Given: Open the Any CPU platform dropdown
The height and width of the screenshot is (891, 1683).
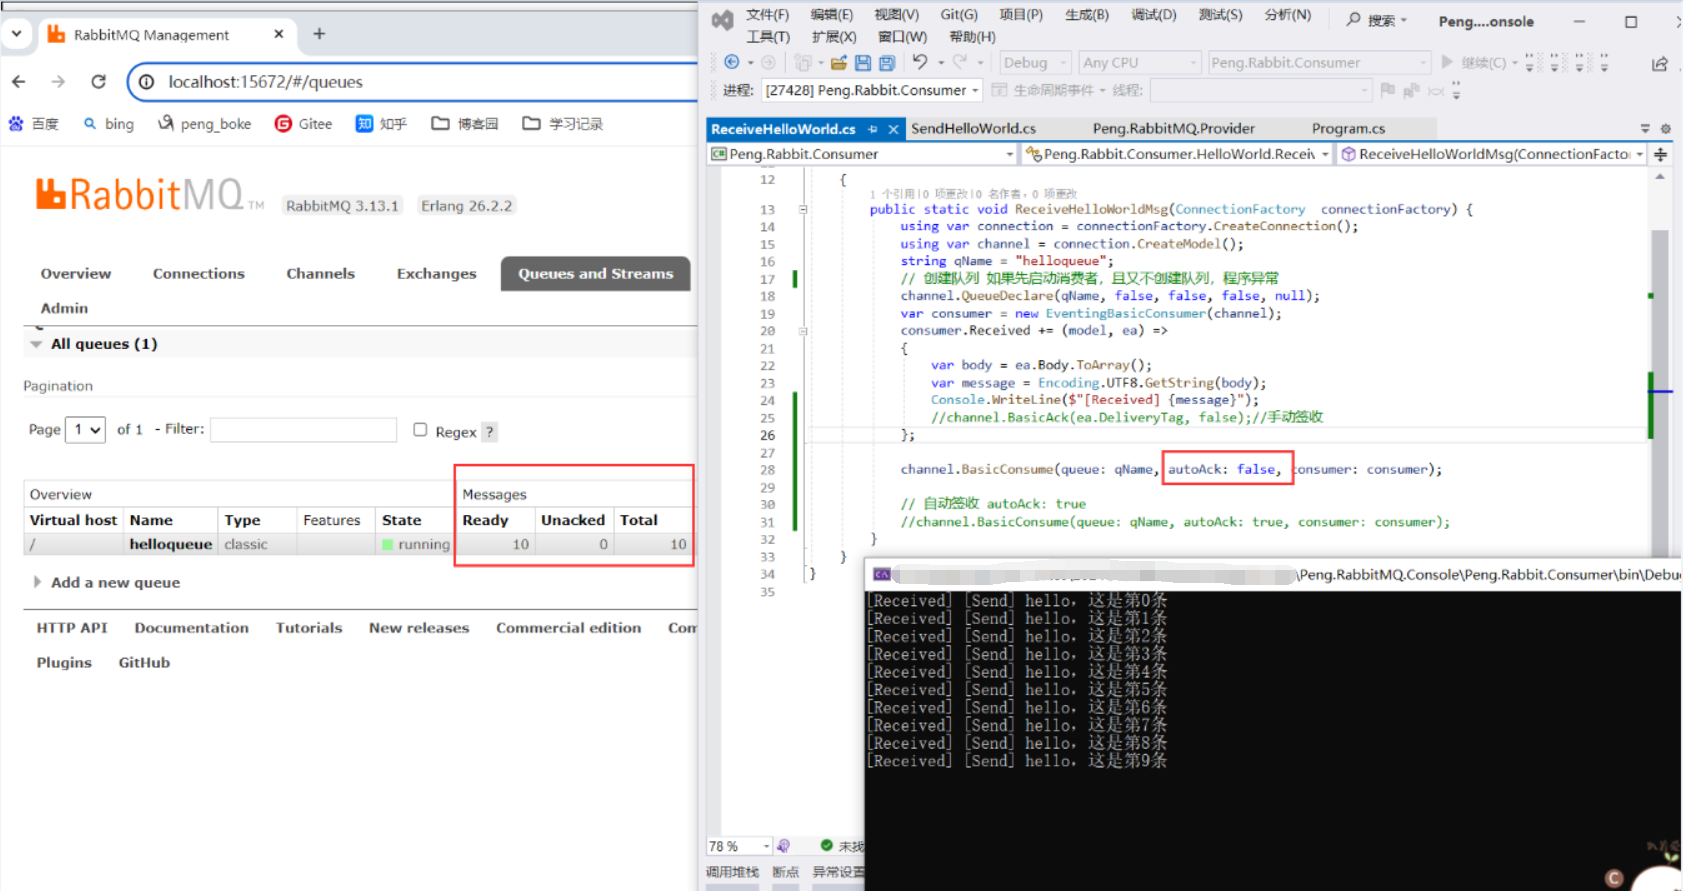Looking at the screenshot, I should click(1139, 63).
